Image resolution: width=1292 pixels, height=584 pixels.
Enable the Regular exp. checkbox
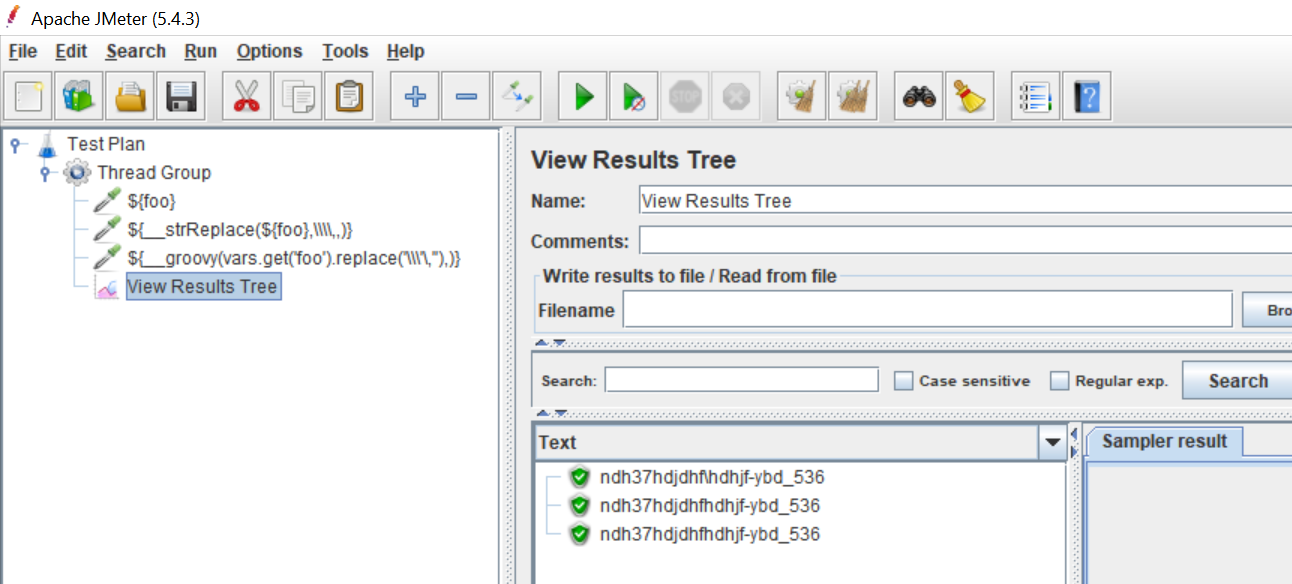[x=1059, y=381]
